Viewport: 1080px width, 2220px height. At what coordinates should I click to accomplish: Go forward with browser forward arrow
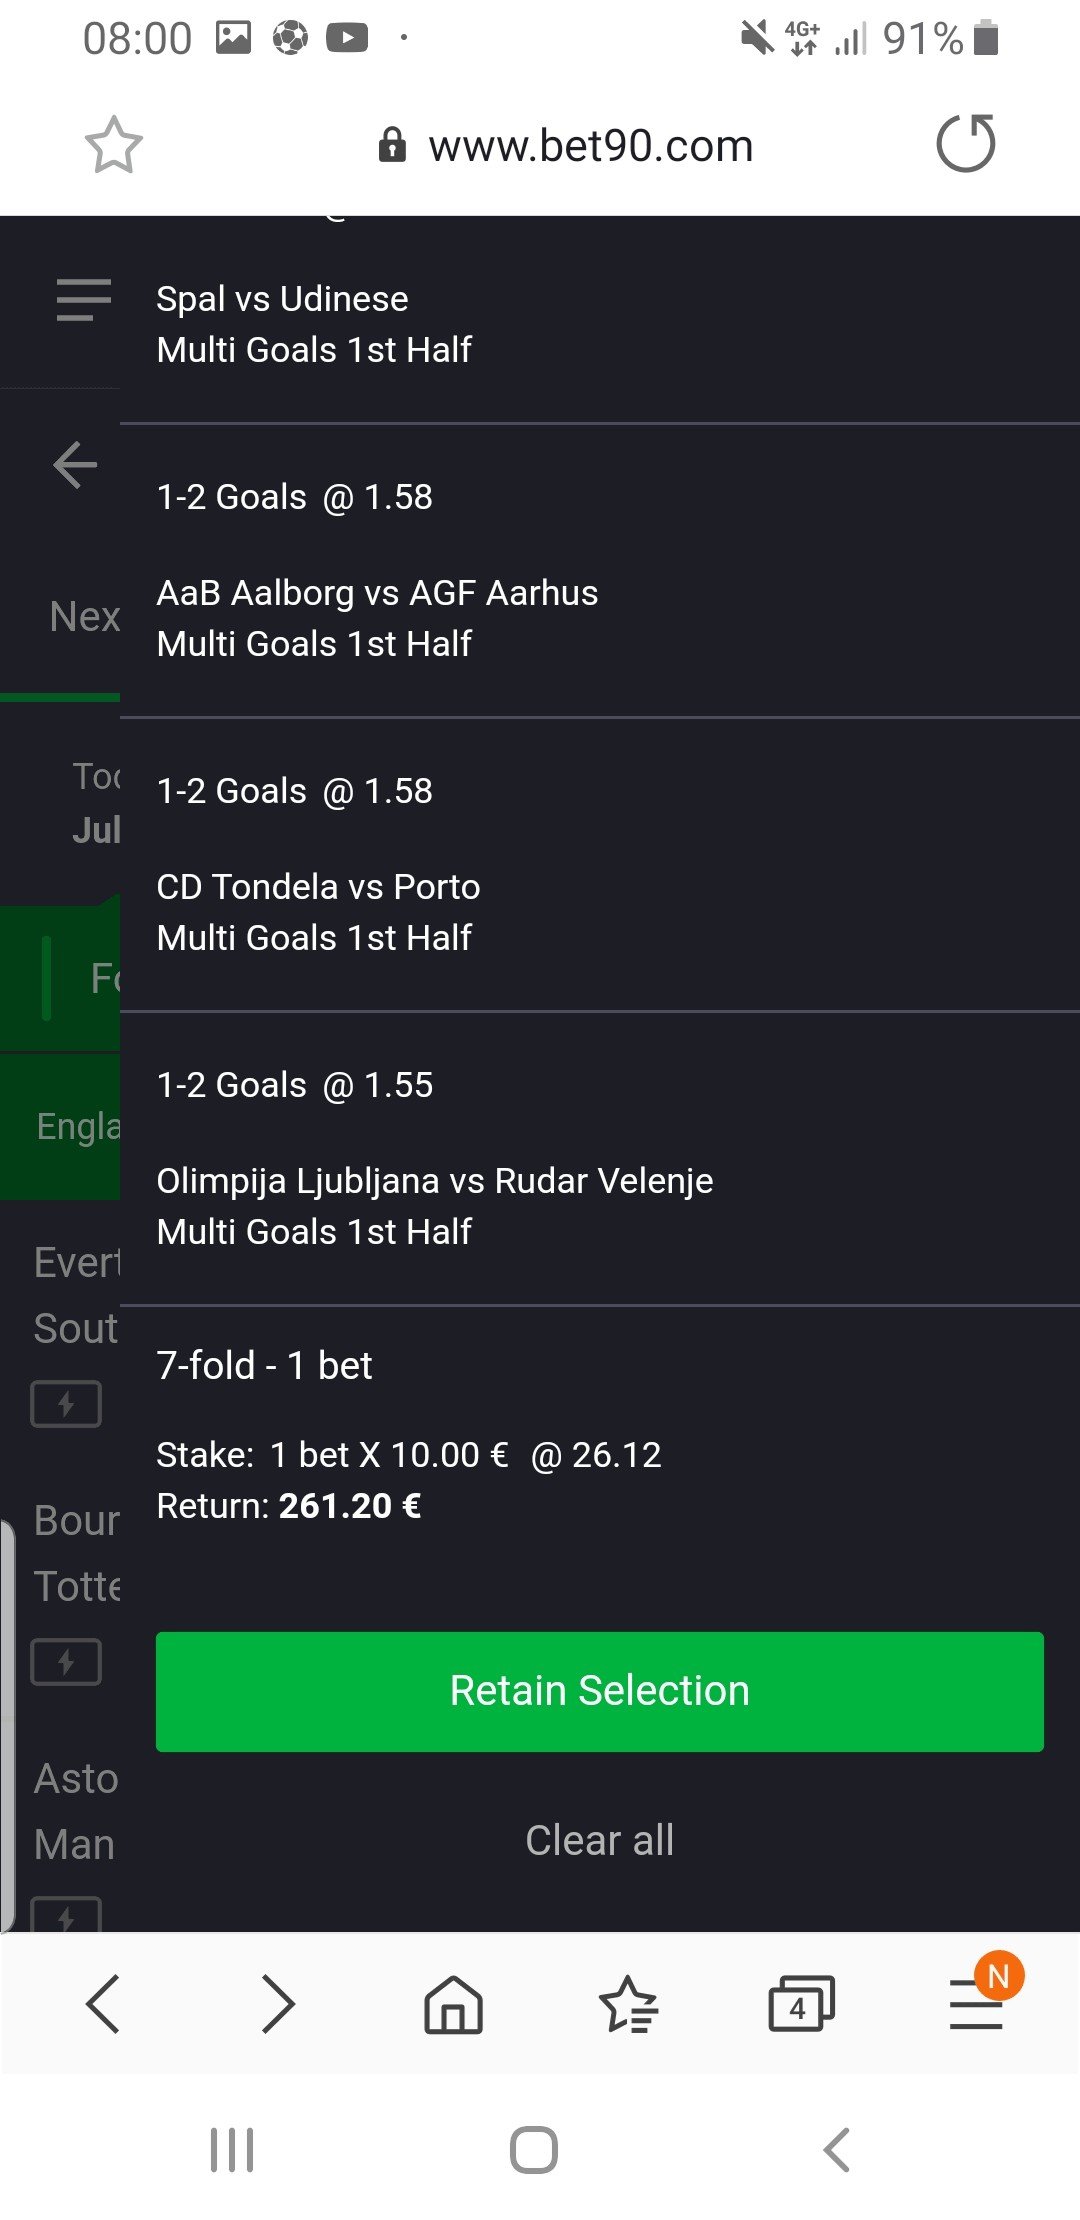(277, 2003)
